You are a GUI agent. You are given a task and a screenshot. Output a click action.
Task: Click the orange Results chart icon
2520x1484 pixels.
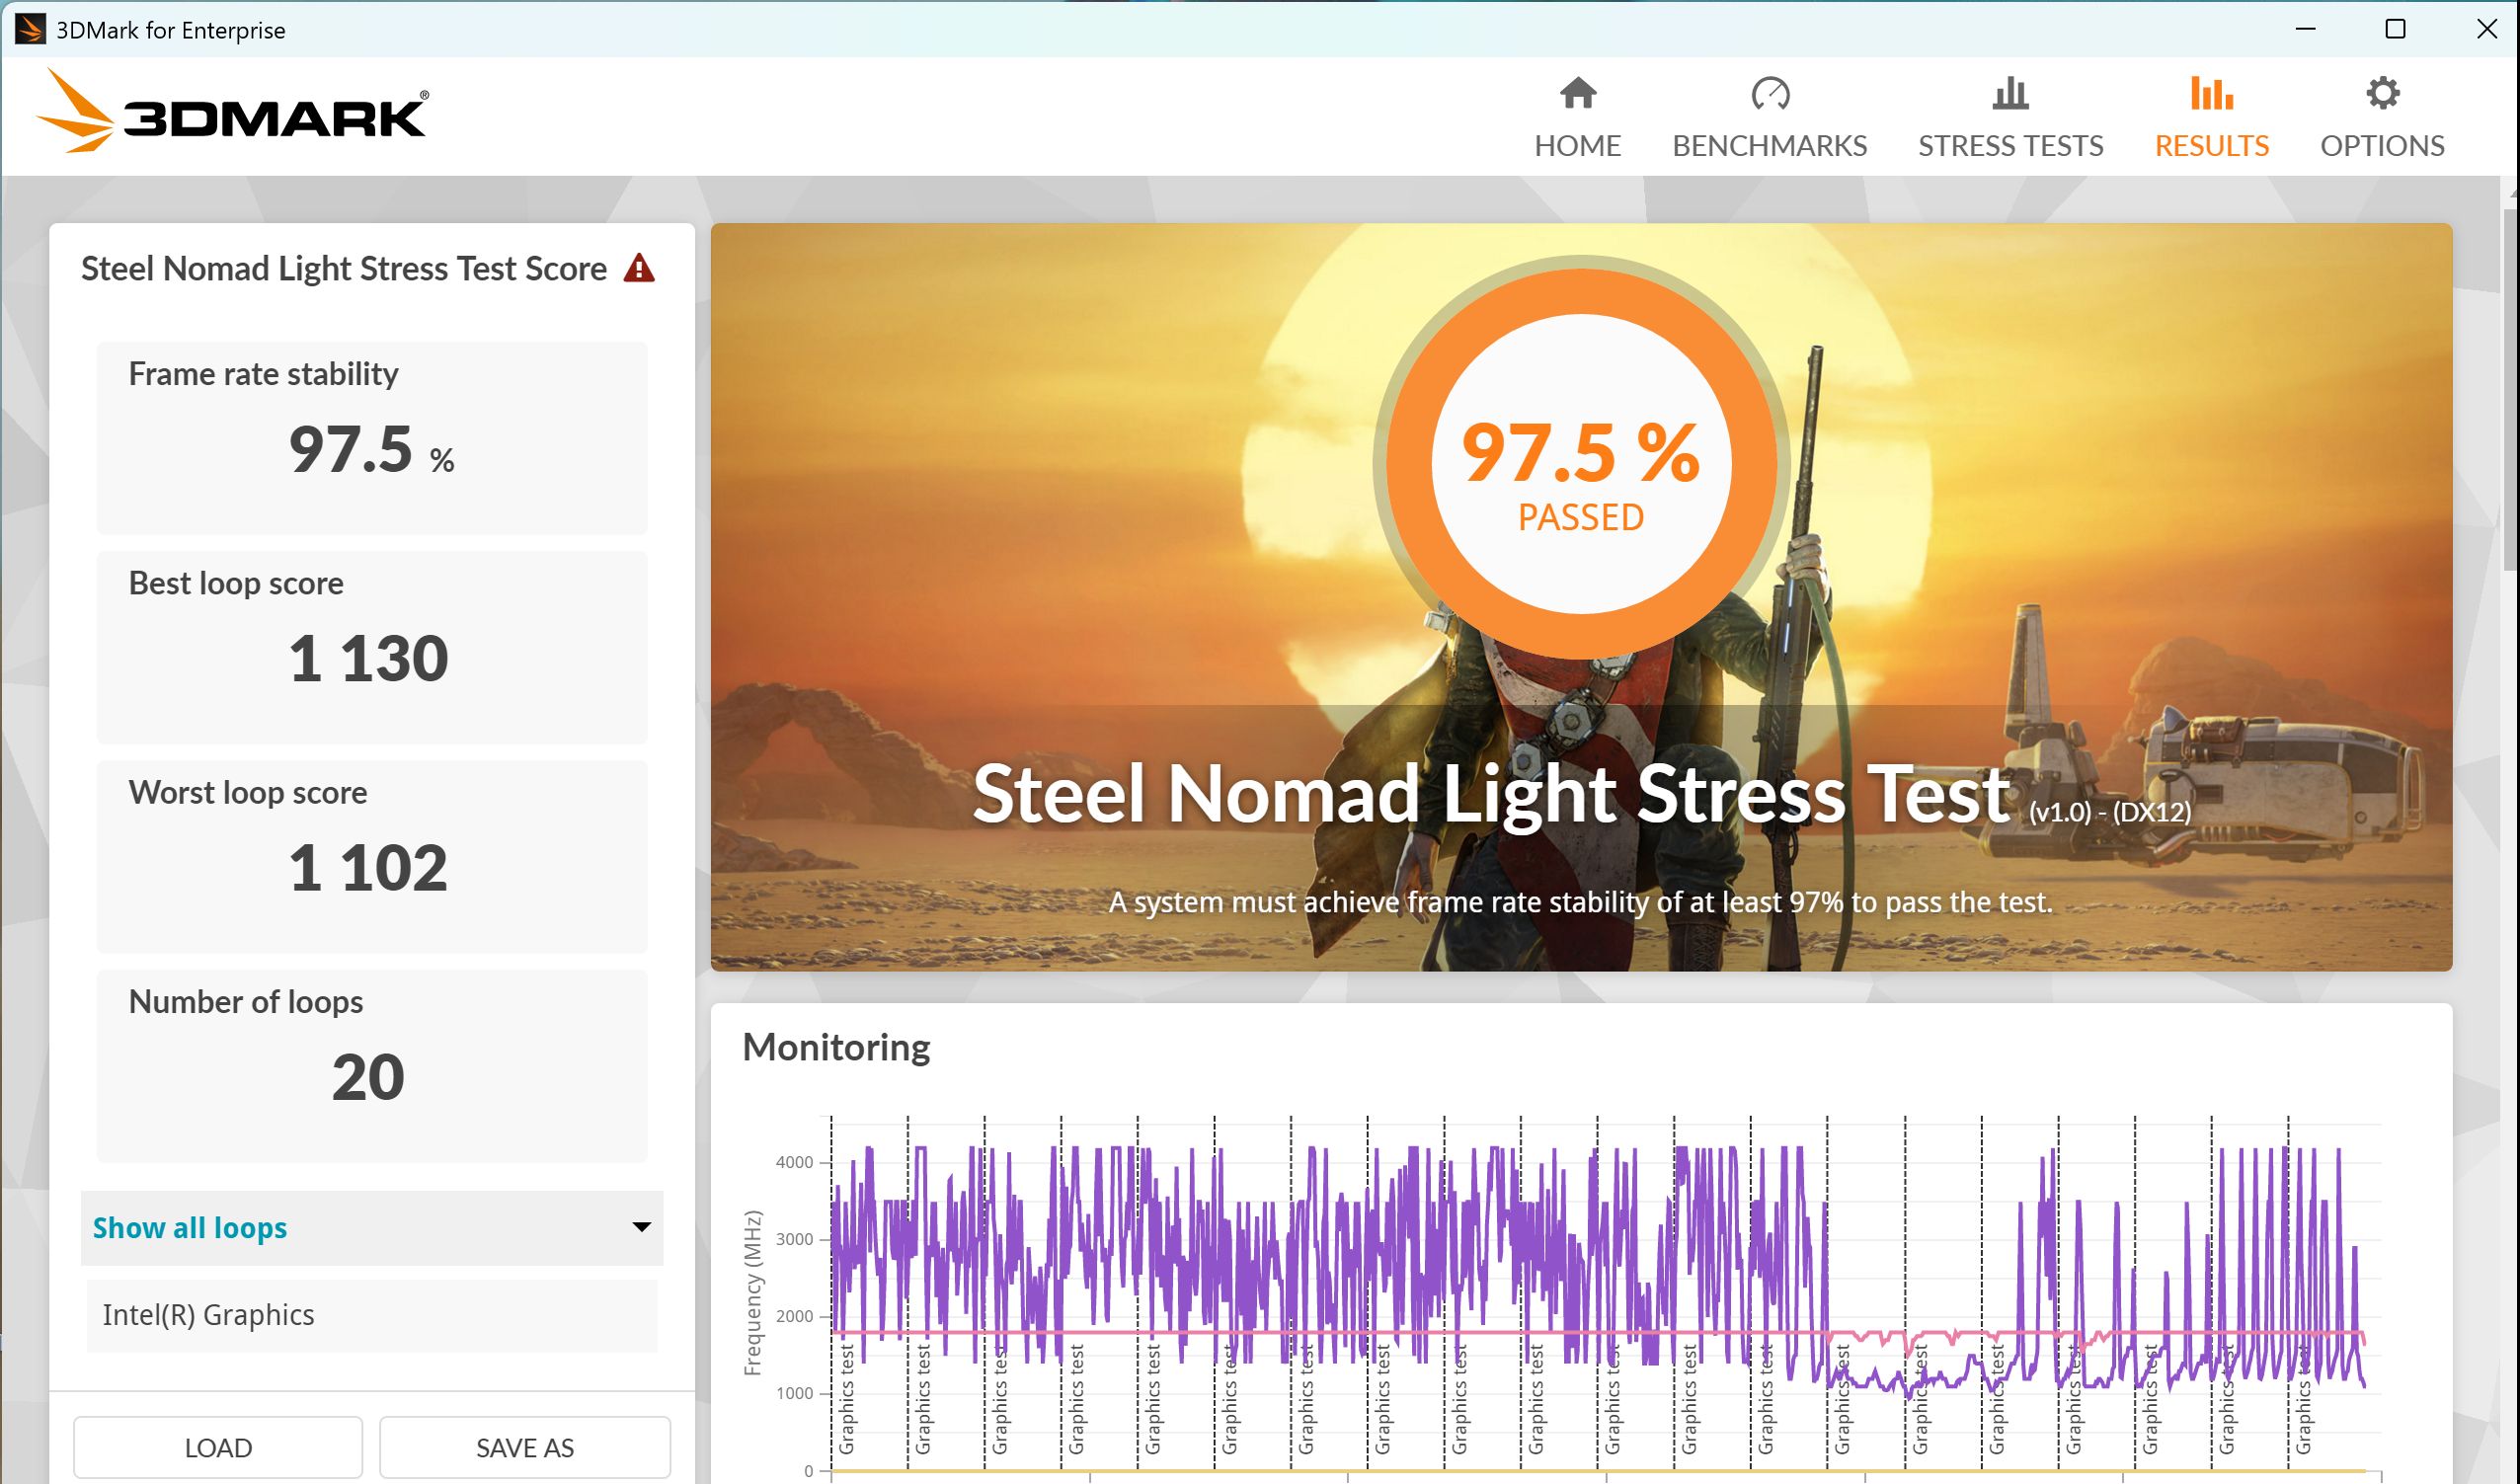tap(2210, 94)
